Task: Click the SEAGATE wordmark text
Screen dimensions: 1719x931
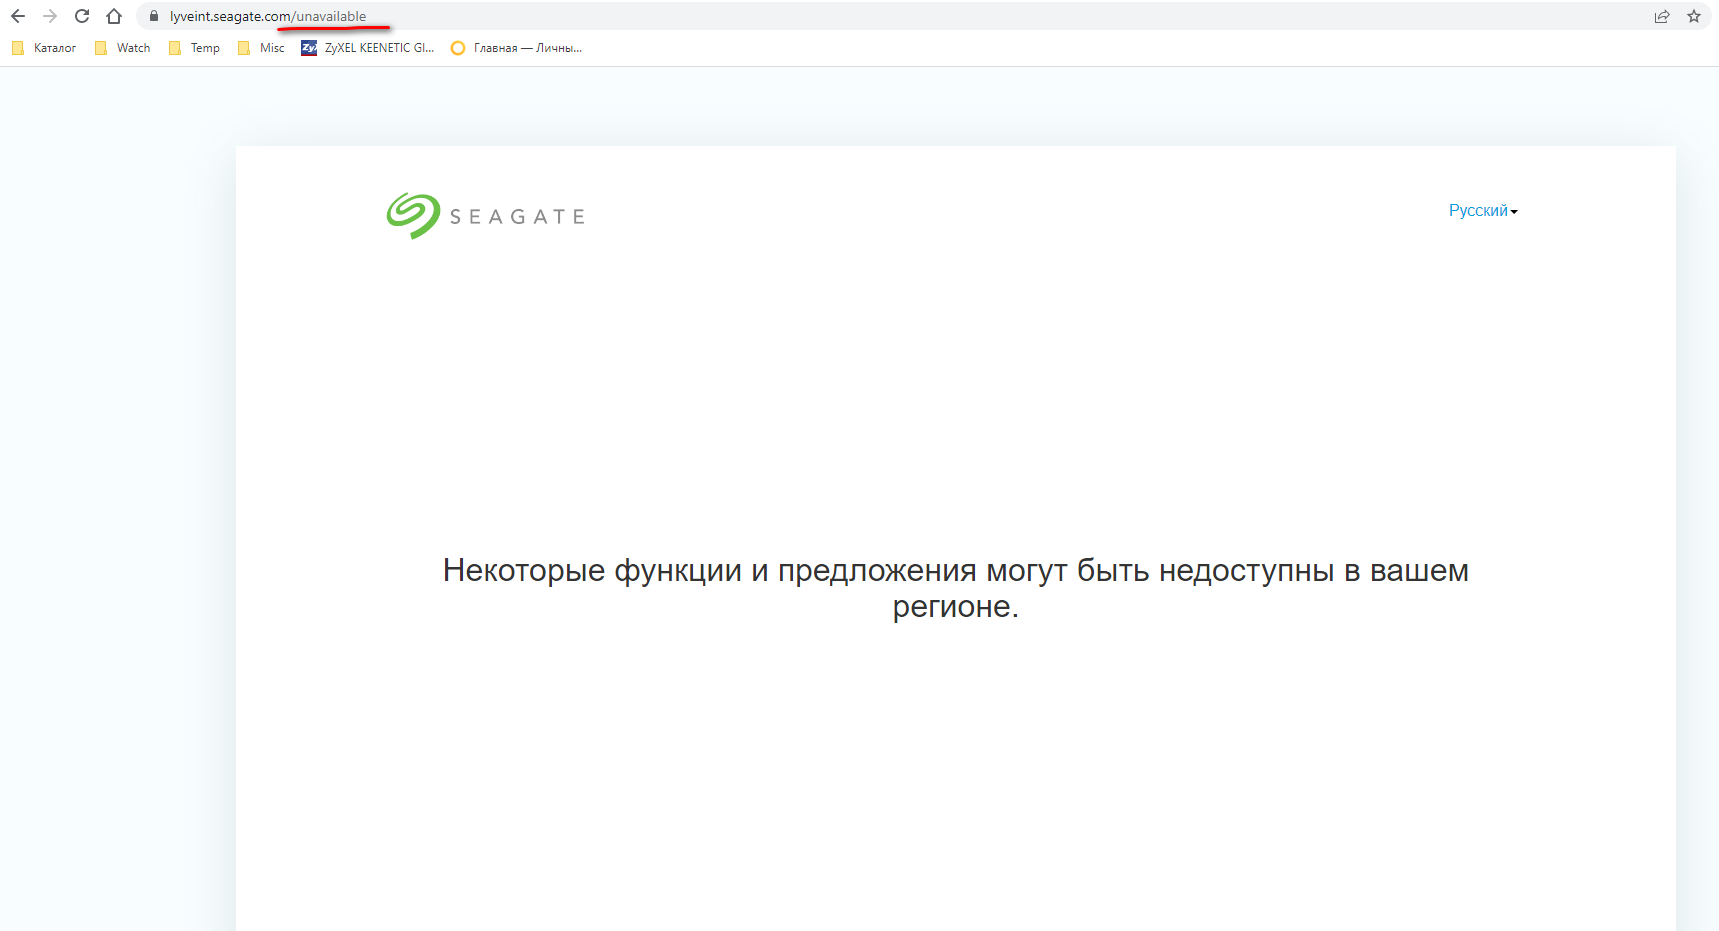Action: tap(517, 217)
